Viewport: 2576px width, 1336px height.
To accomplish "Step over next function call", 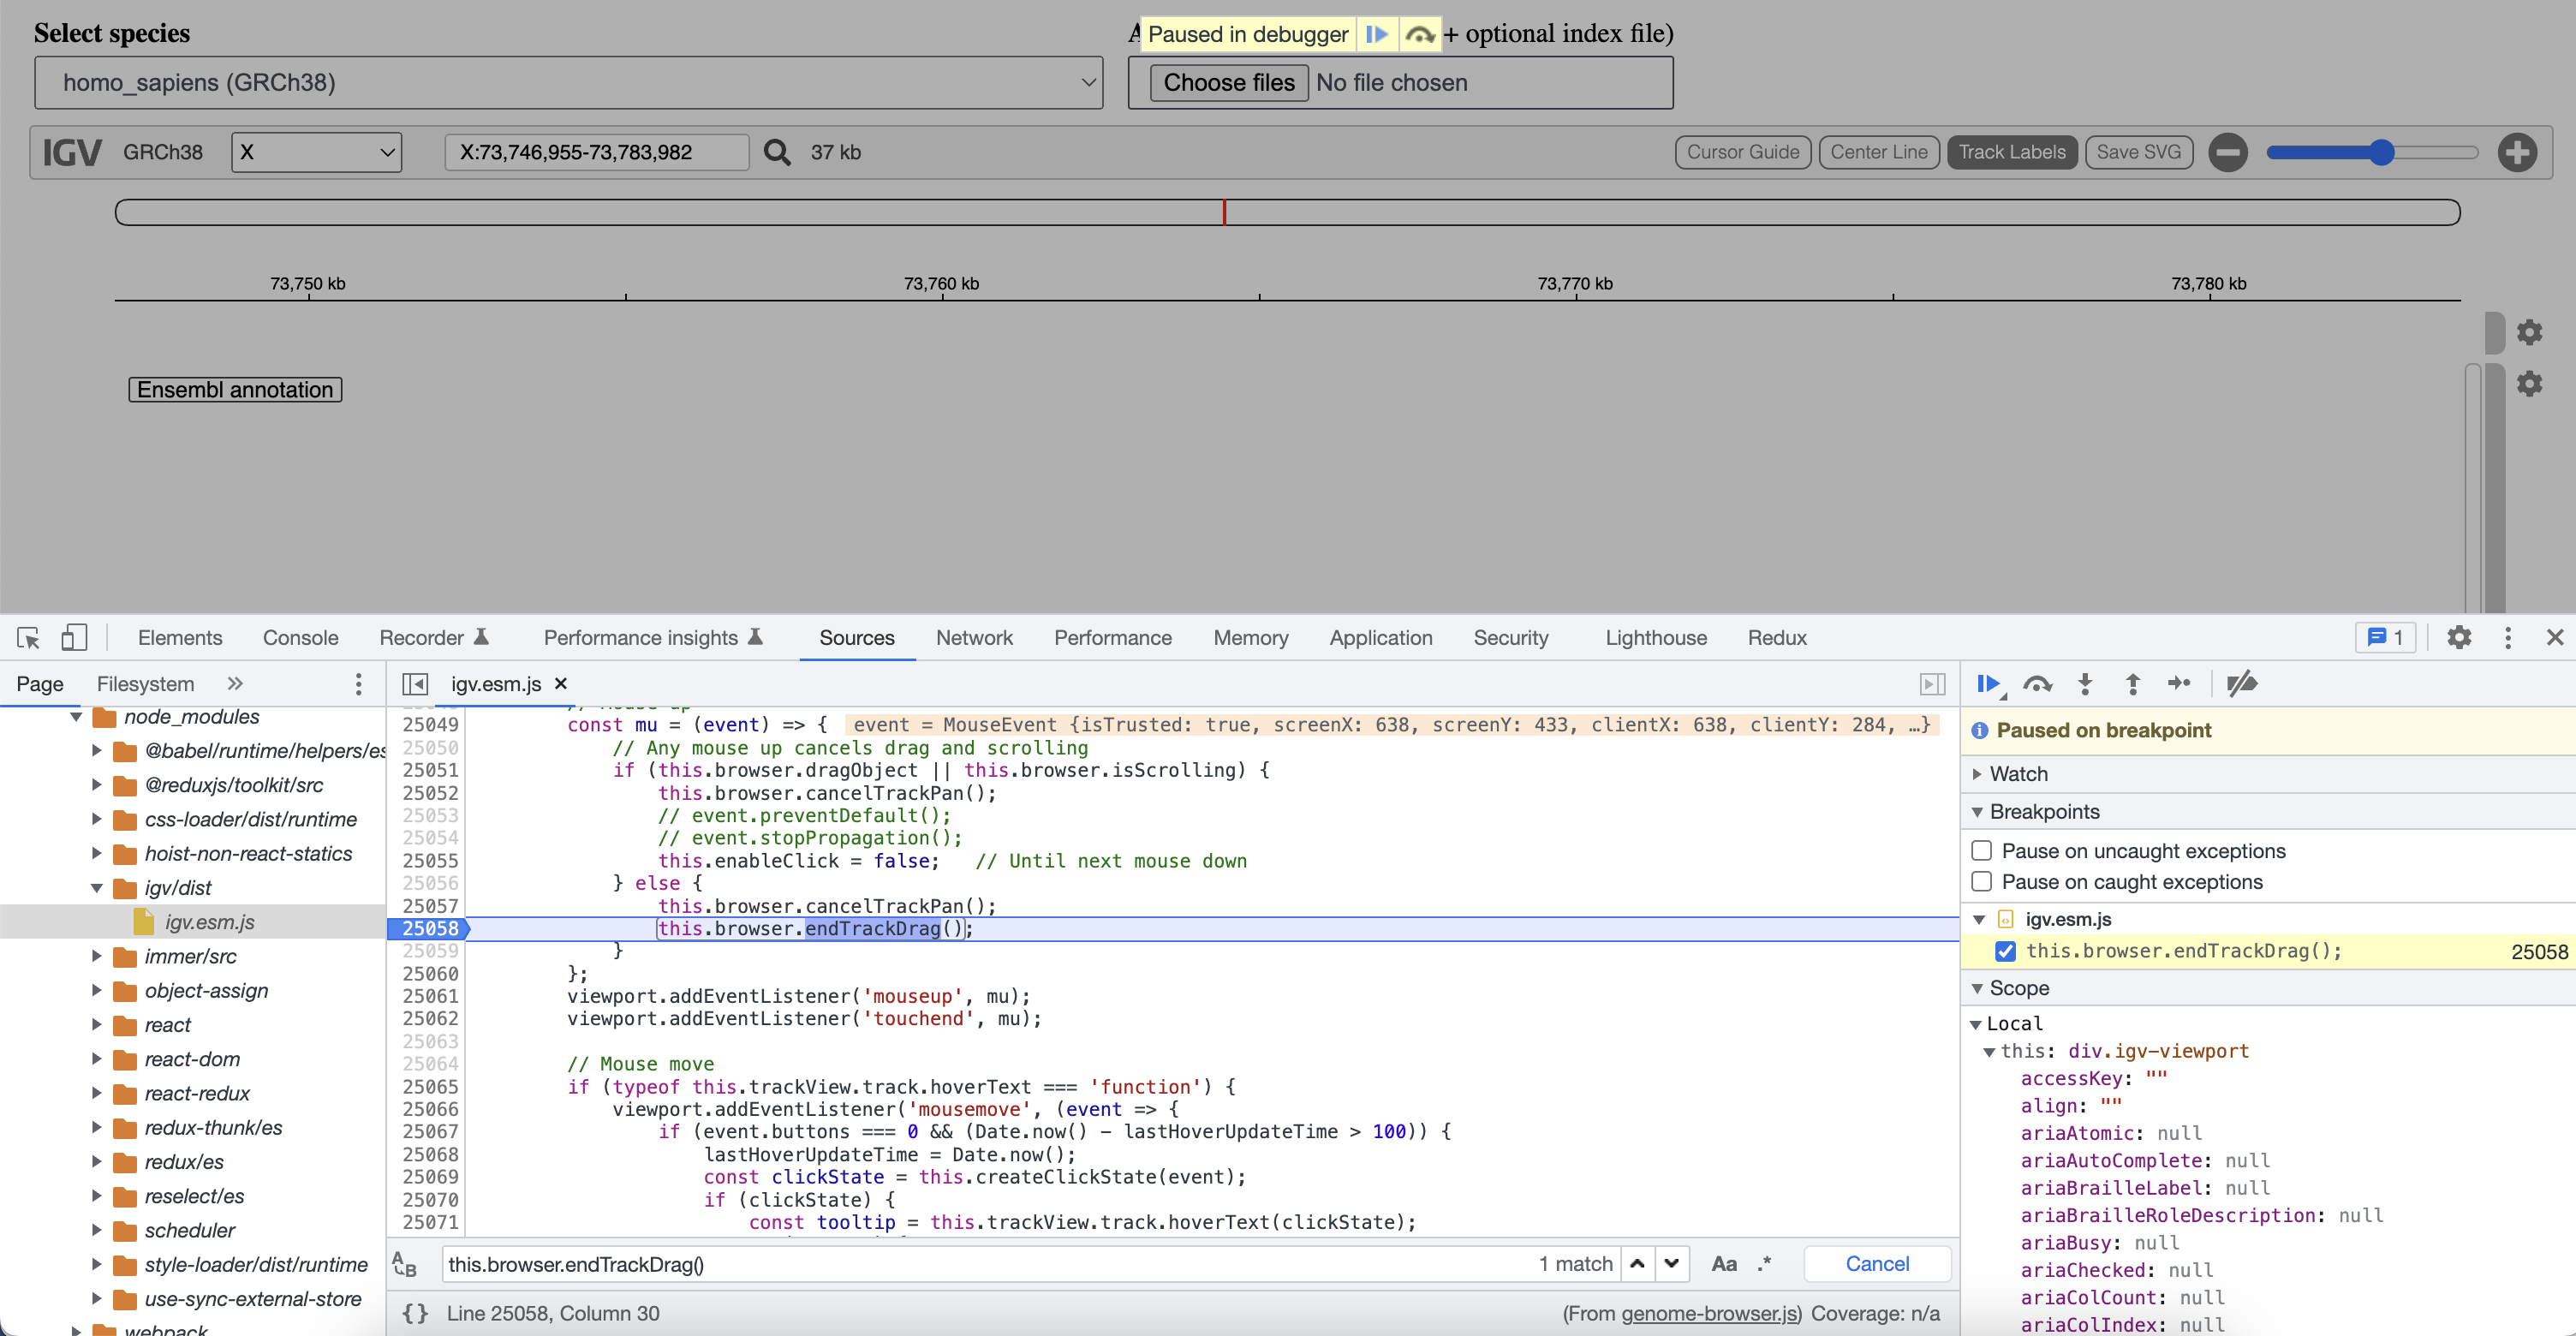I will [x=2038, y=685].
